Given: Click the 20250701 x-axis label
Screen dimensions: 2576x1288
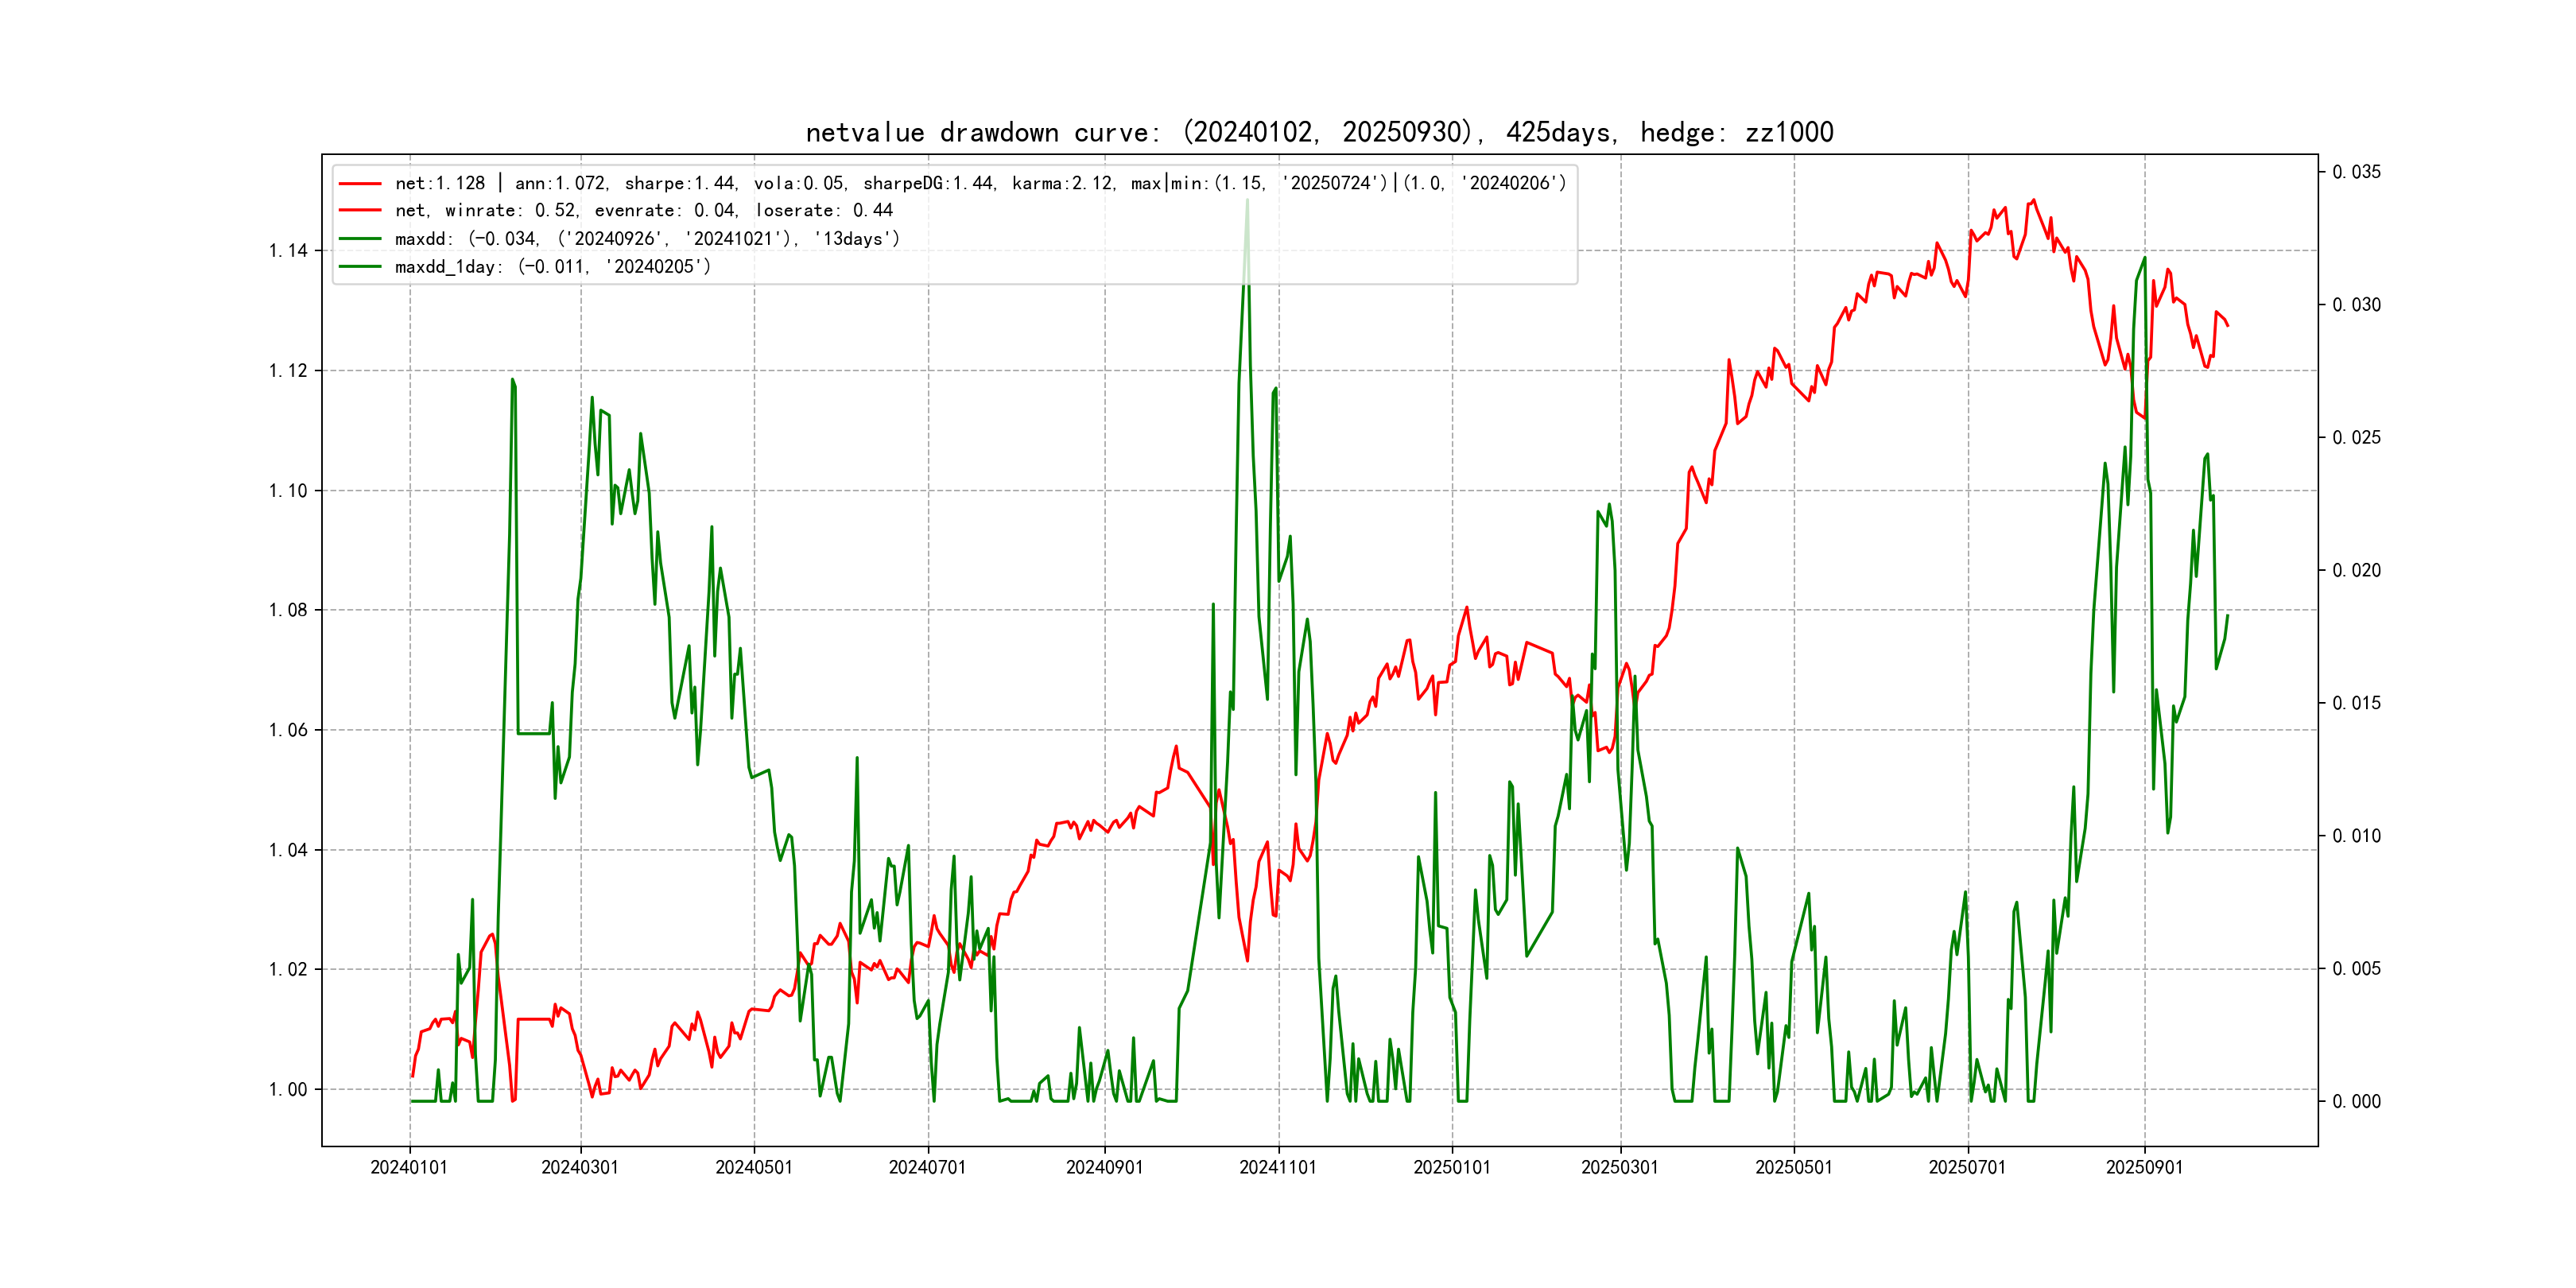Looking at the screenshot, I should point(1967,1167).
